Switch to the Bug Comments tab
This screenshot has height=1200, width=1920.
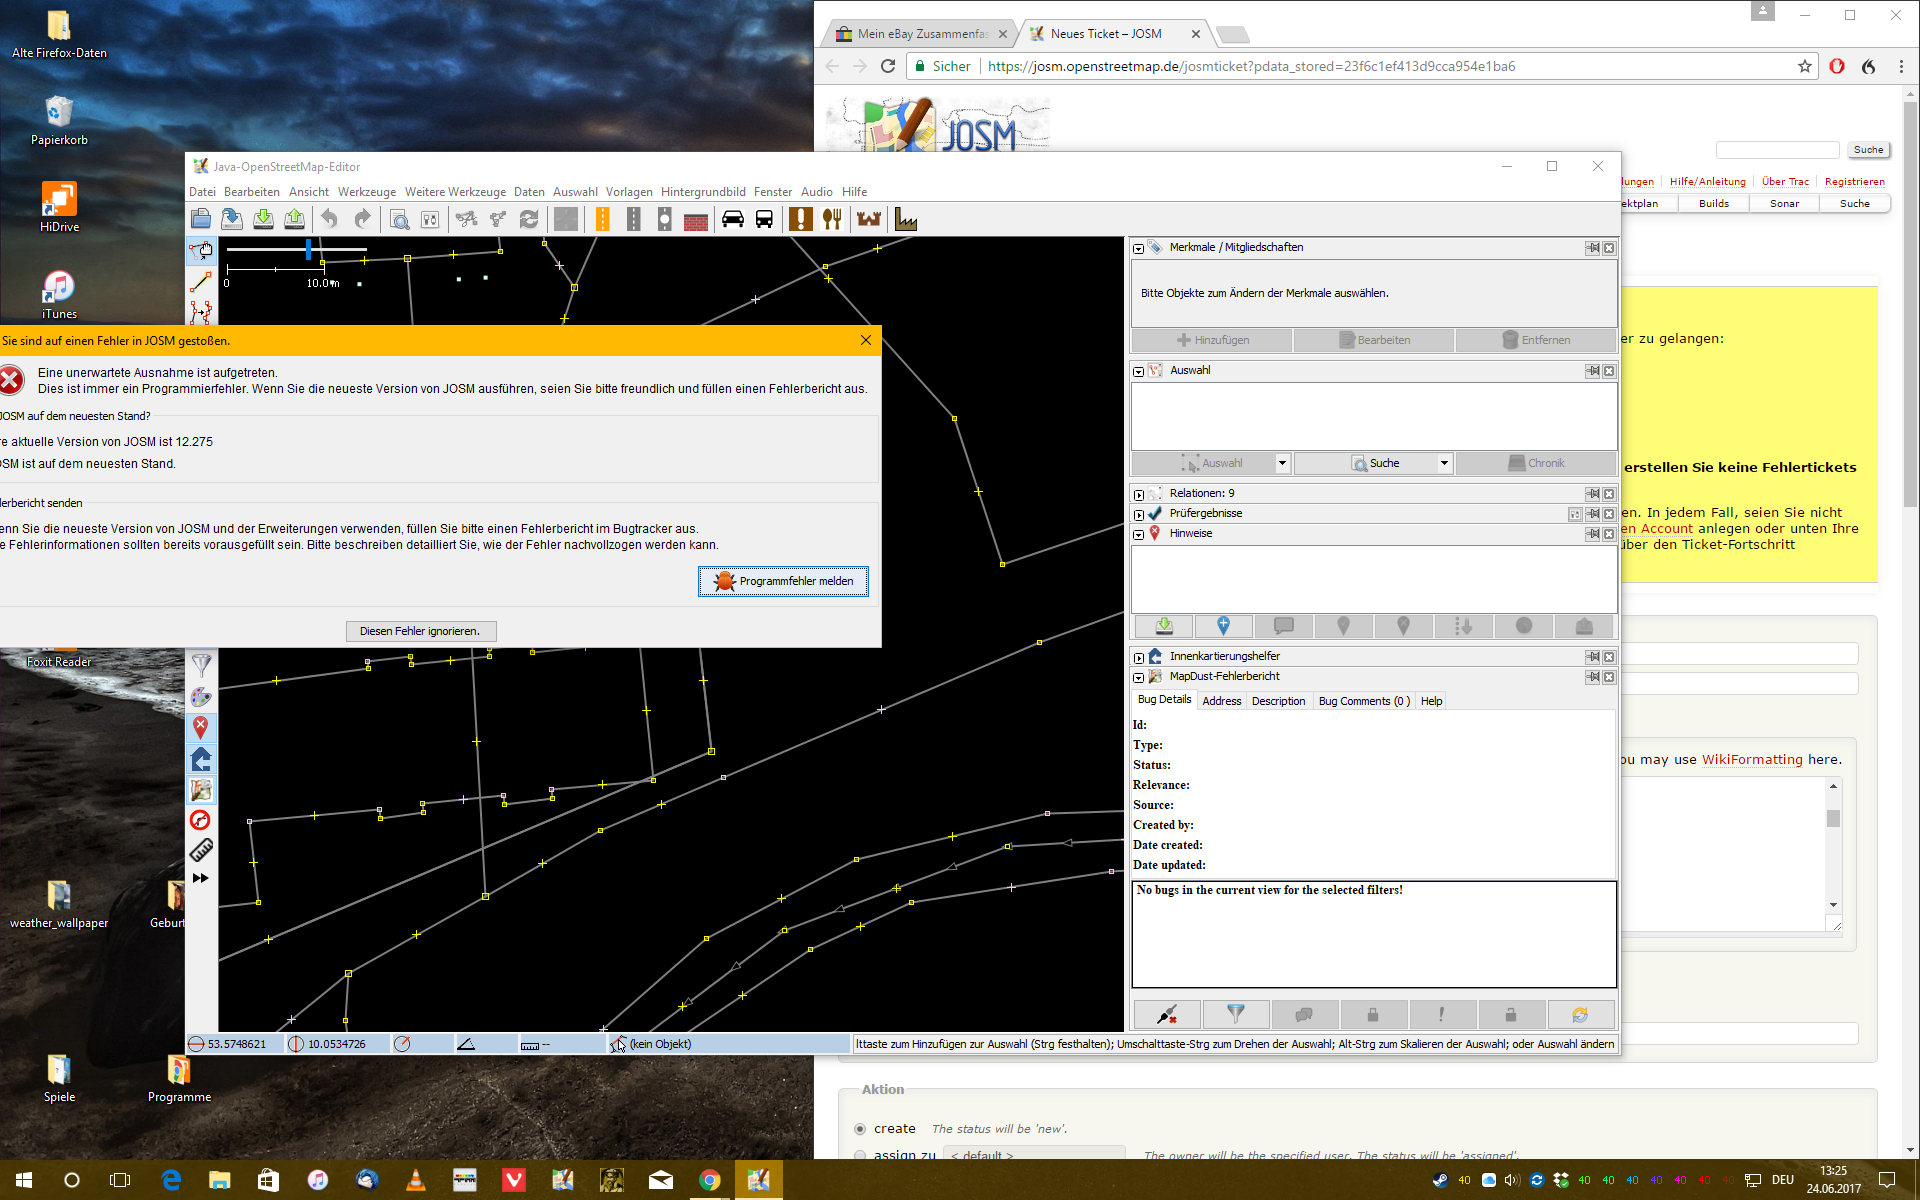pyautogui.click(x=1363, y=701)
